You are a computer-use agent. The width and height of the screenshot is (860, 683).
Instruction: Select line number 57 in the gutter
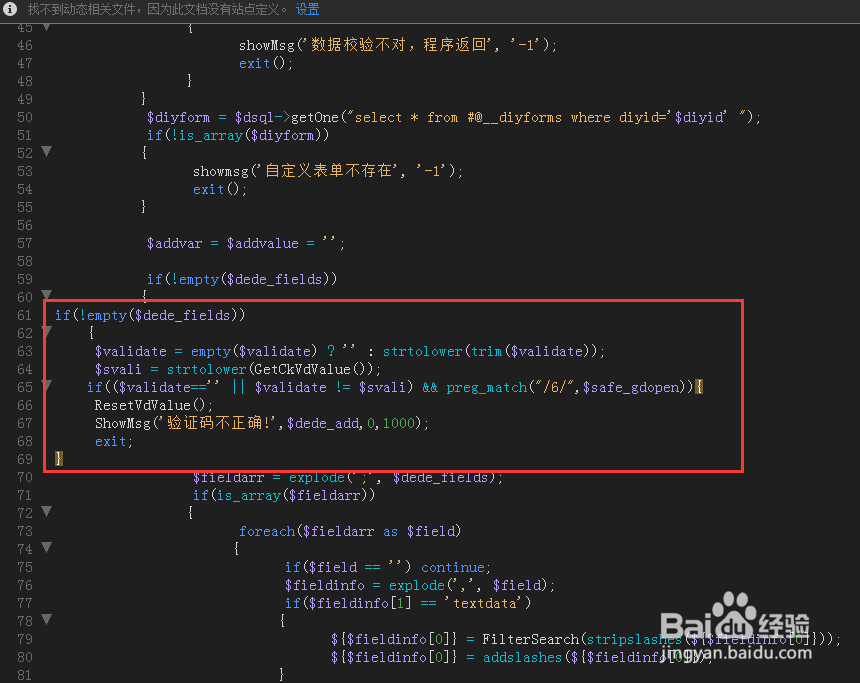point(25,243)
